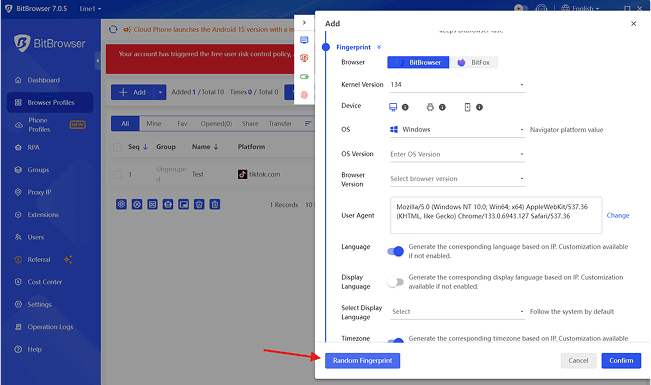Switch to the Share tab

[x=250, y=124]
